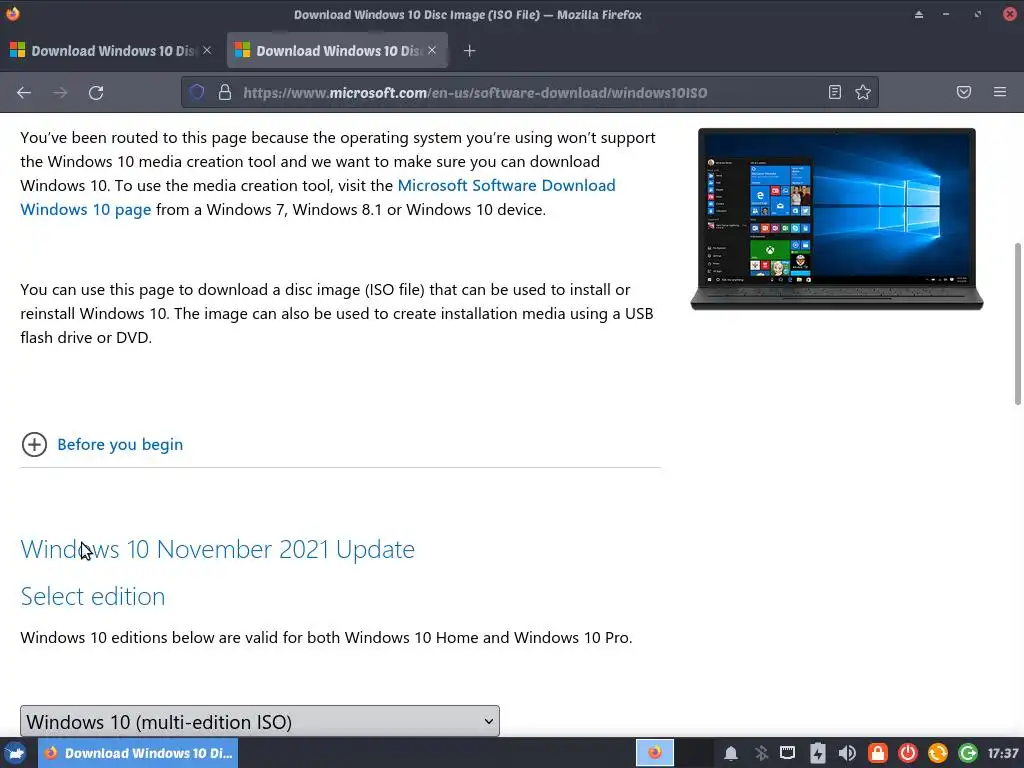Image resolution: width=1024 pixels, height=768 pixels.
Task: Open the Windows 10 multi-edition ISO dropdown
Action: 260,721
